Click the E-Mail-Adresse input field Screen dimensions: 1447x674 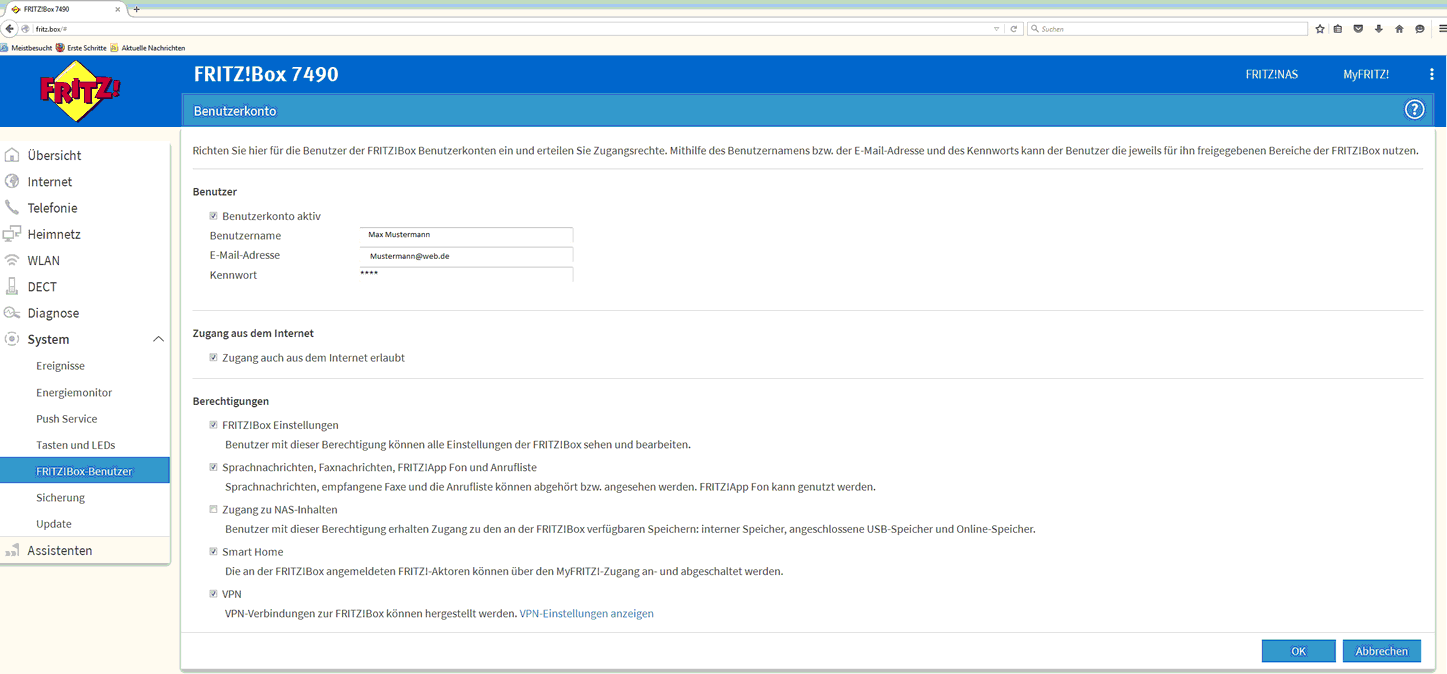(466, 256)
